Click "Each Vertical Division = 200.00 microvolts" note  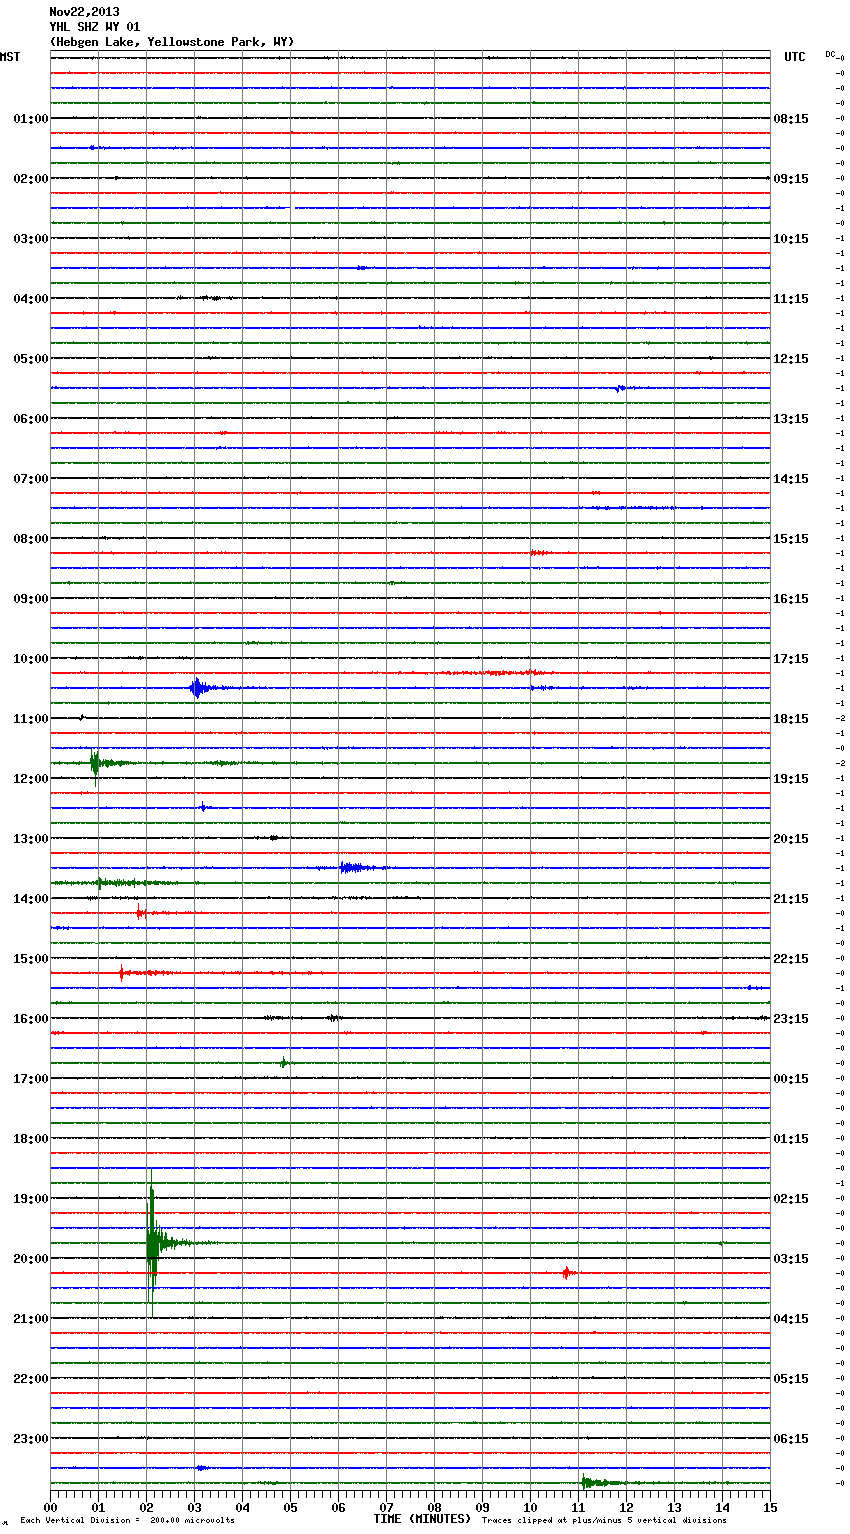click(127, 1520)
